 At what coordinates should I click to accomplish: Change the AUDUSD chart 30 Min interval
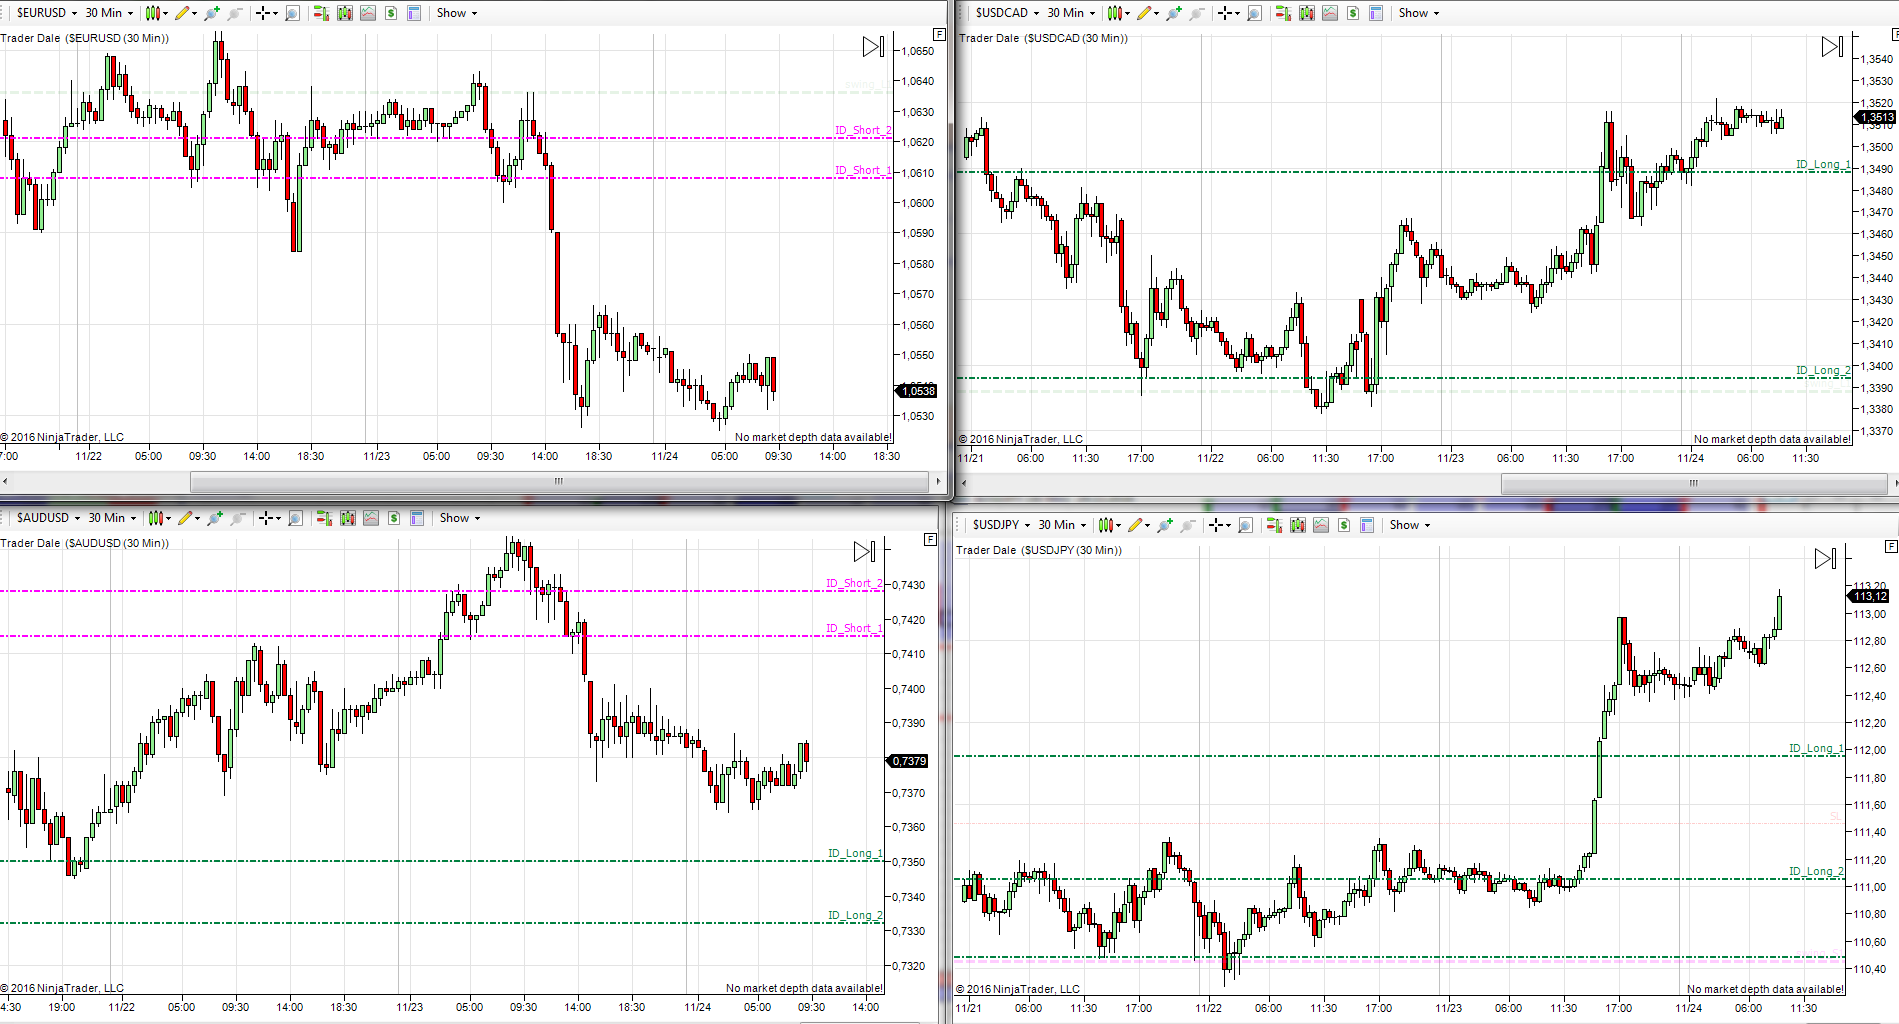tap(111, 518)
